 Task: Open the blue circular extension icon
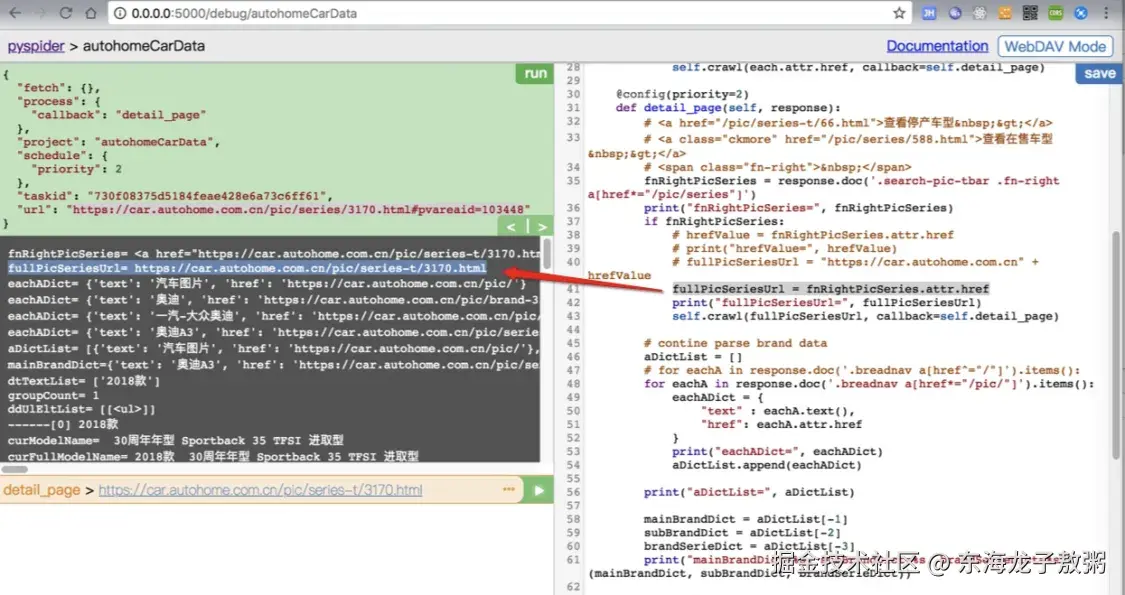pyautogui.click(x=1081, y=13)
